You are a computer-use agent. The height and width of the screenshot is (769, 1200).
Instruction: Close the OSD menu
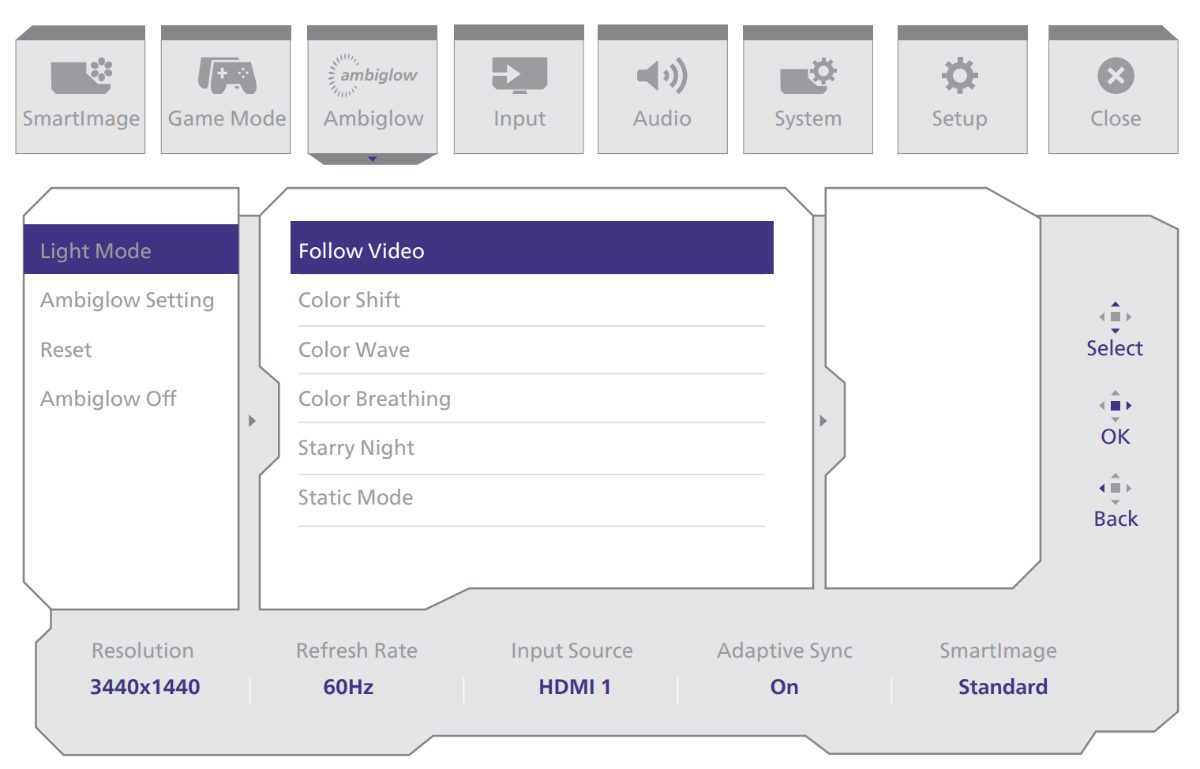point(1115,90)
